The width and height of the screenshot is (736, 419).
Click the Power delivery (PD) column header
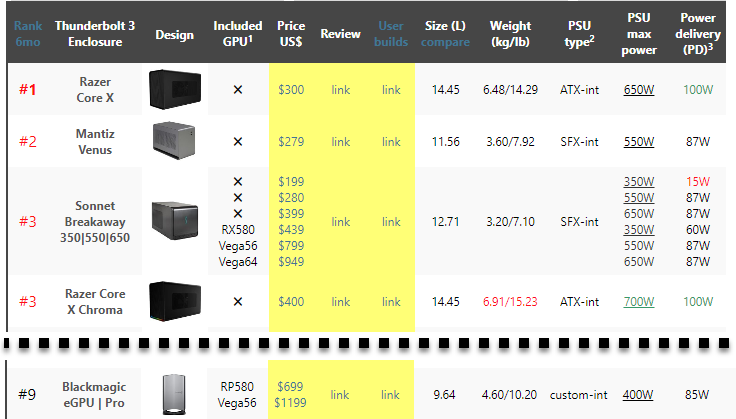(x=698, y=34)
